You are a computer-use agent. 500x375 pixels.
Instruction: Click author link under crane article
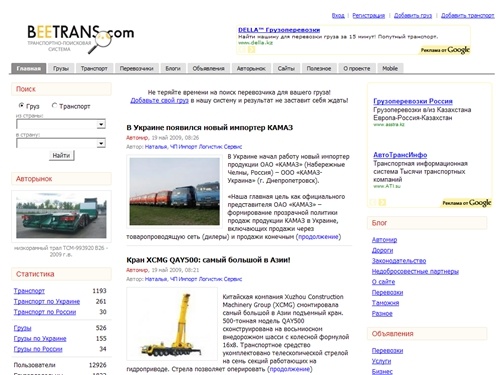pyautogui.click(x=193, y=279)
